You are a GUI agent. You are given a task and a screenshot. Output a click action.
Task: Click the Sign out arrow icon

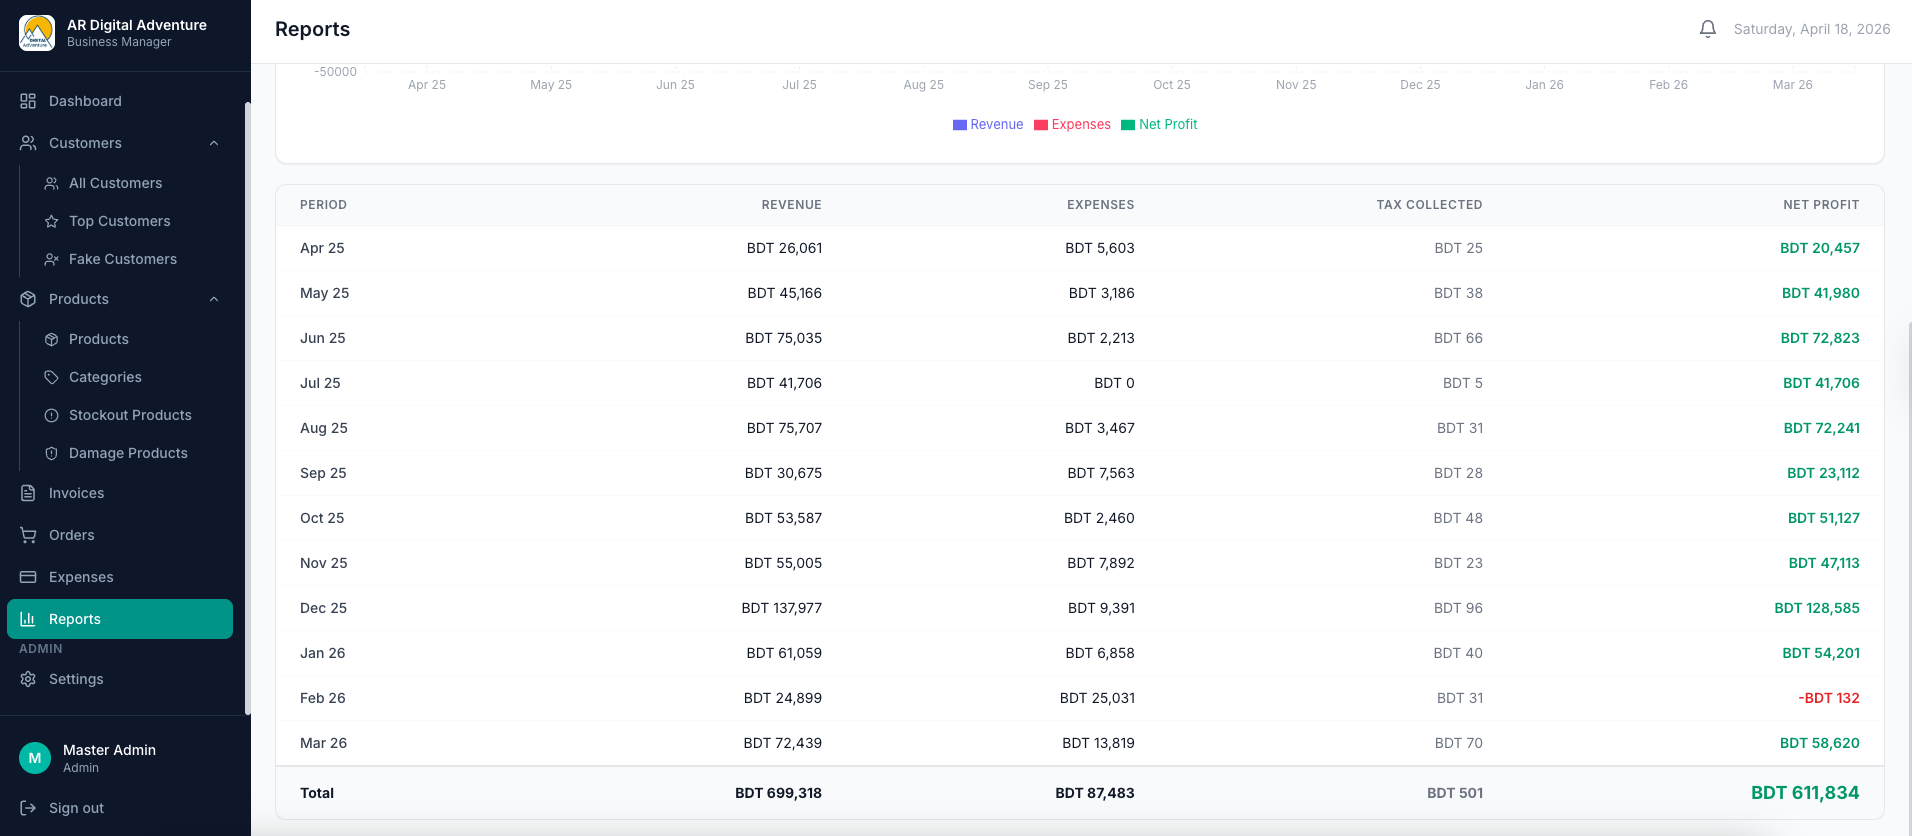tap(28, 808)
